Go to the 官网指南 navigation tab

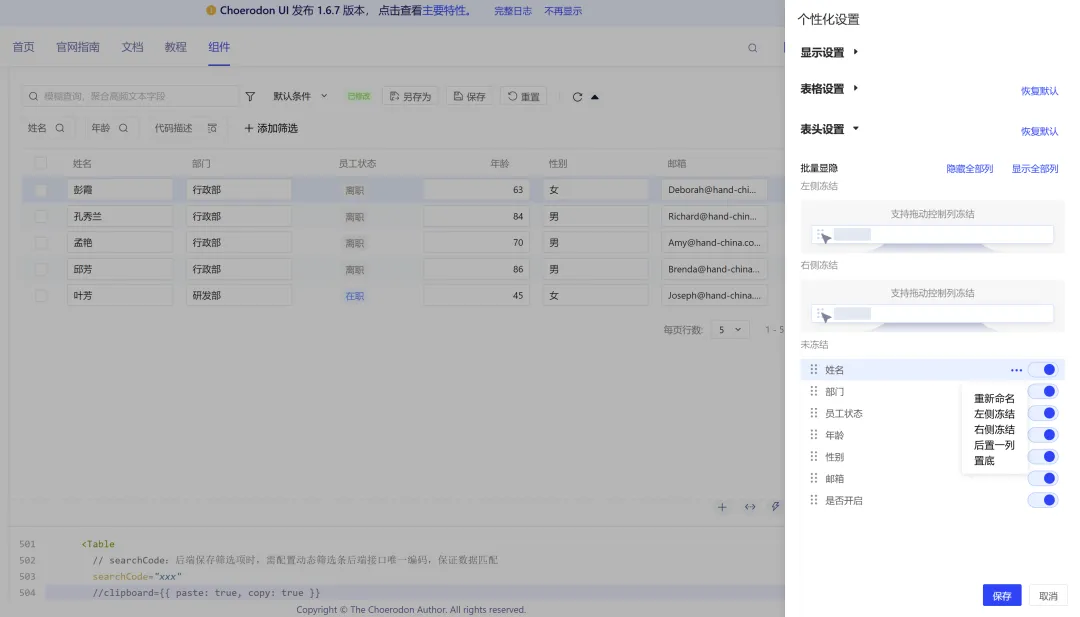[78, 47]
